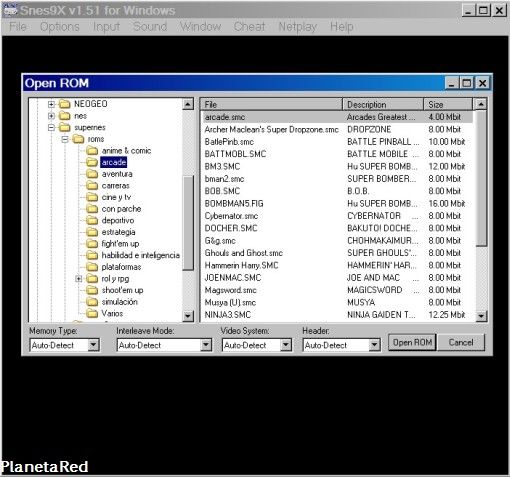Sort list by Description column header
The image size is (510, 477).
(x=383, y=104)
